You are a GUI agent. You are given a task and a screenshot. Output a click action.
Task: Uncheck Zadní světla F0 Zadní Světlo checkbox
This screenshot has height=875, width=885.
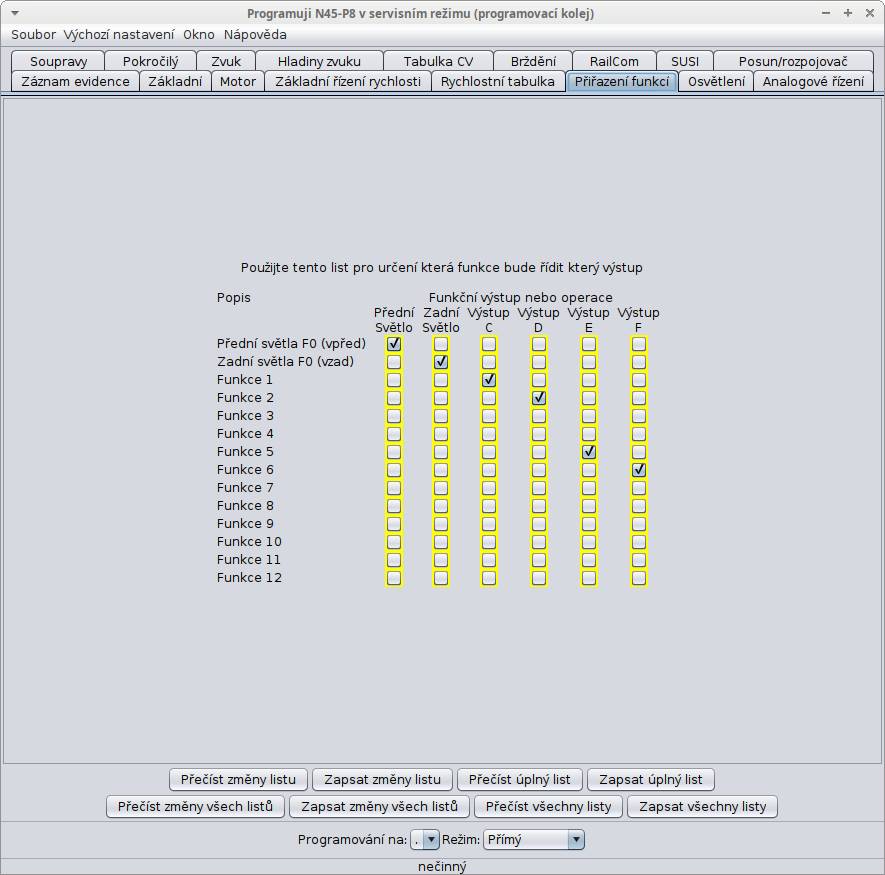(x=441, y=362)
